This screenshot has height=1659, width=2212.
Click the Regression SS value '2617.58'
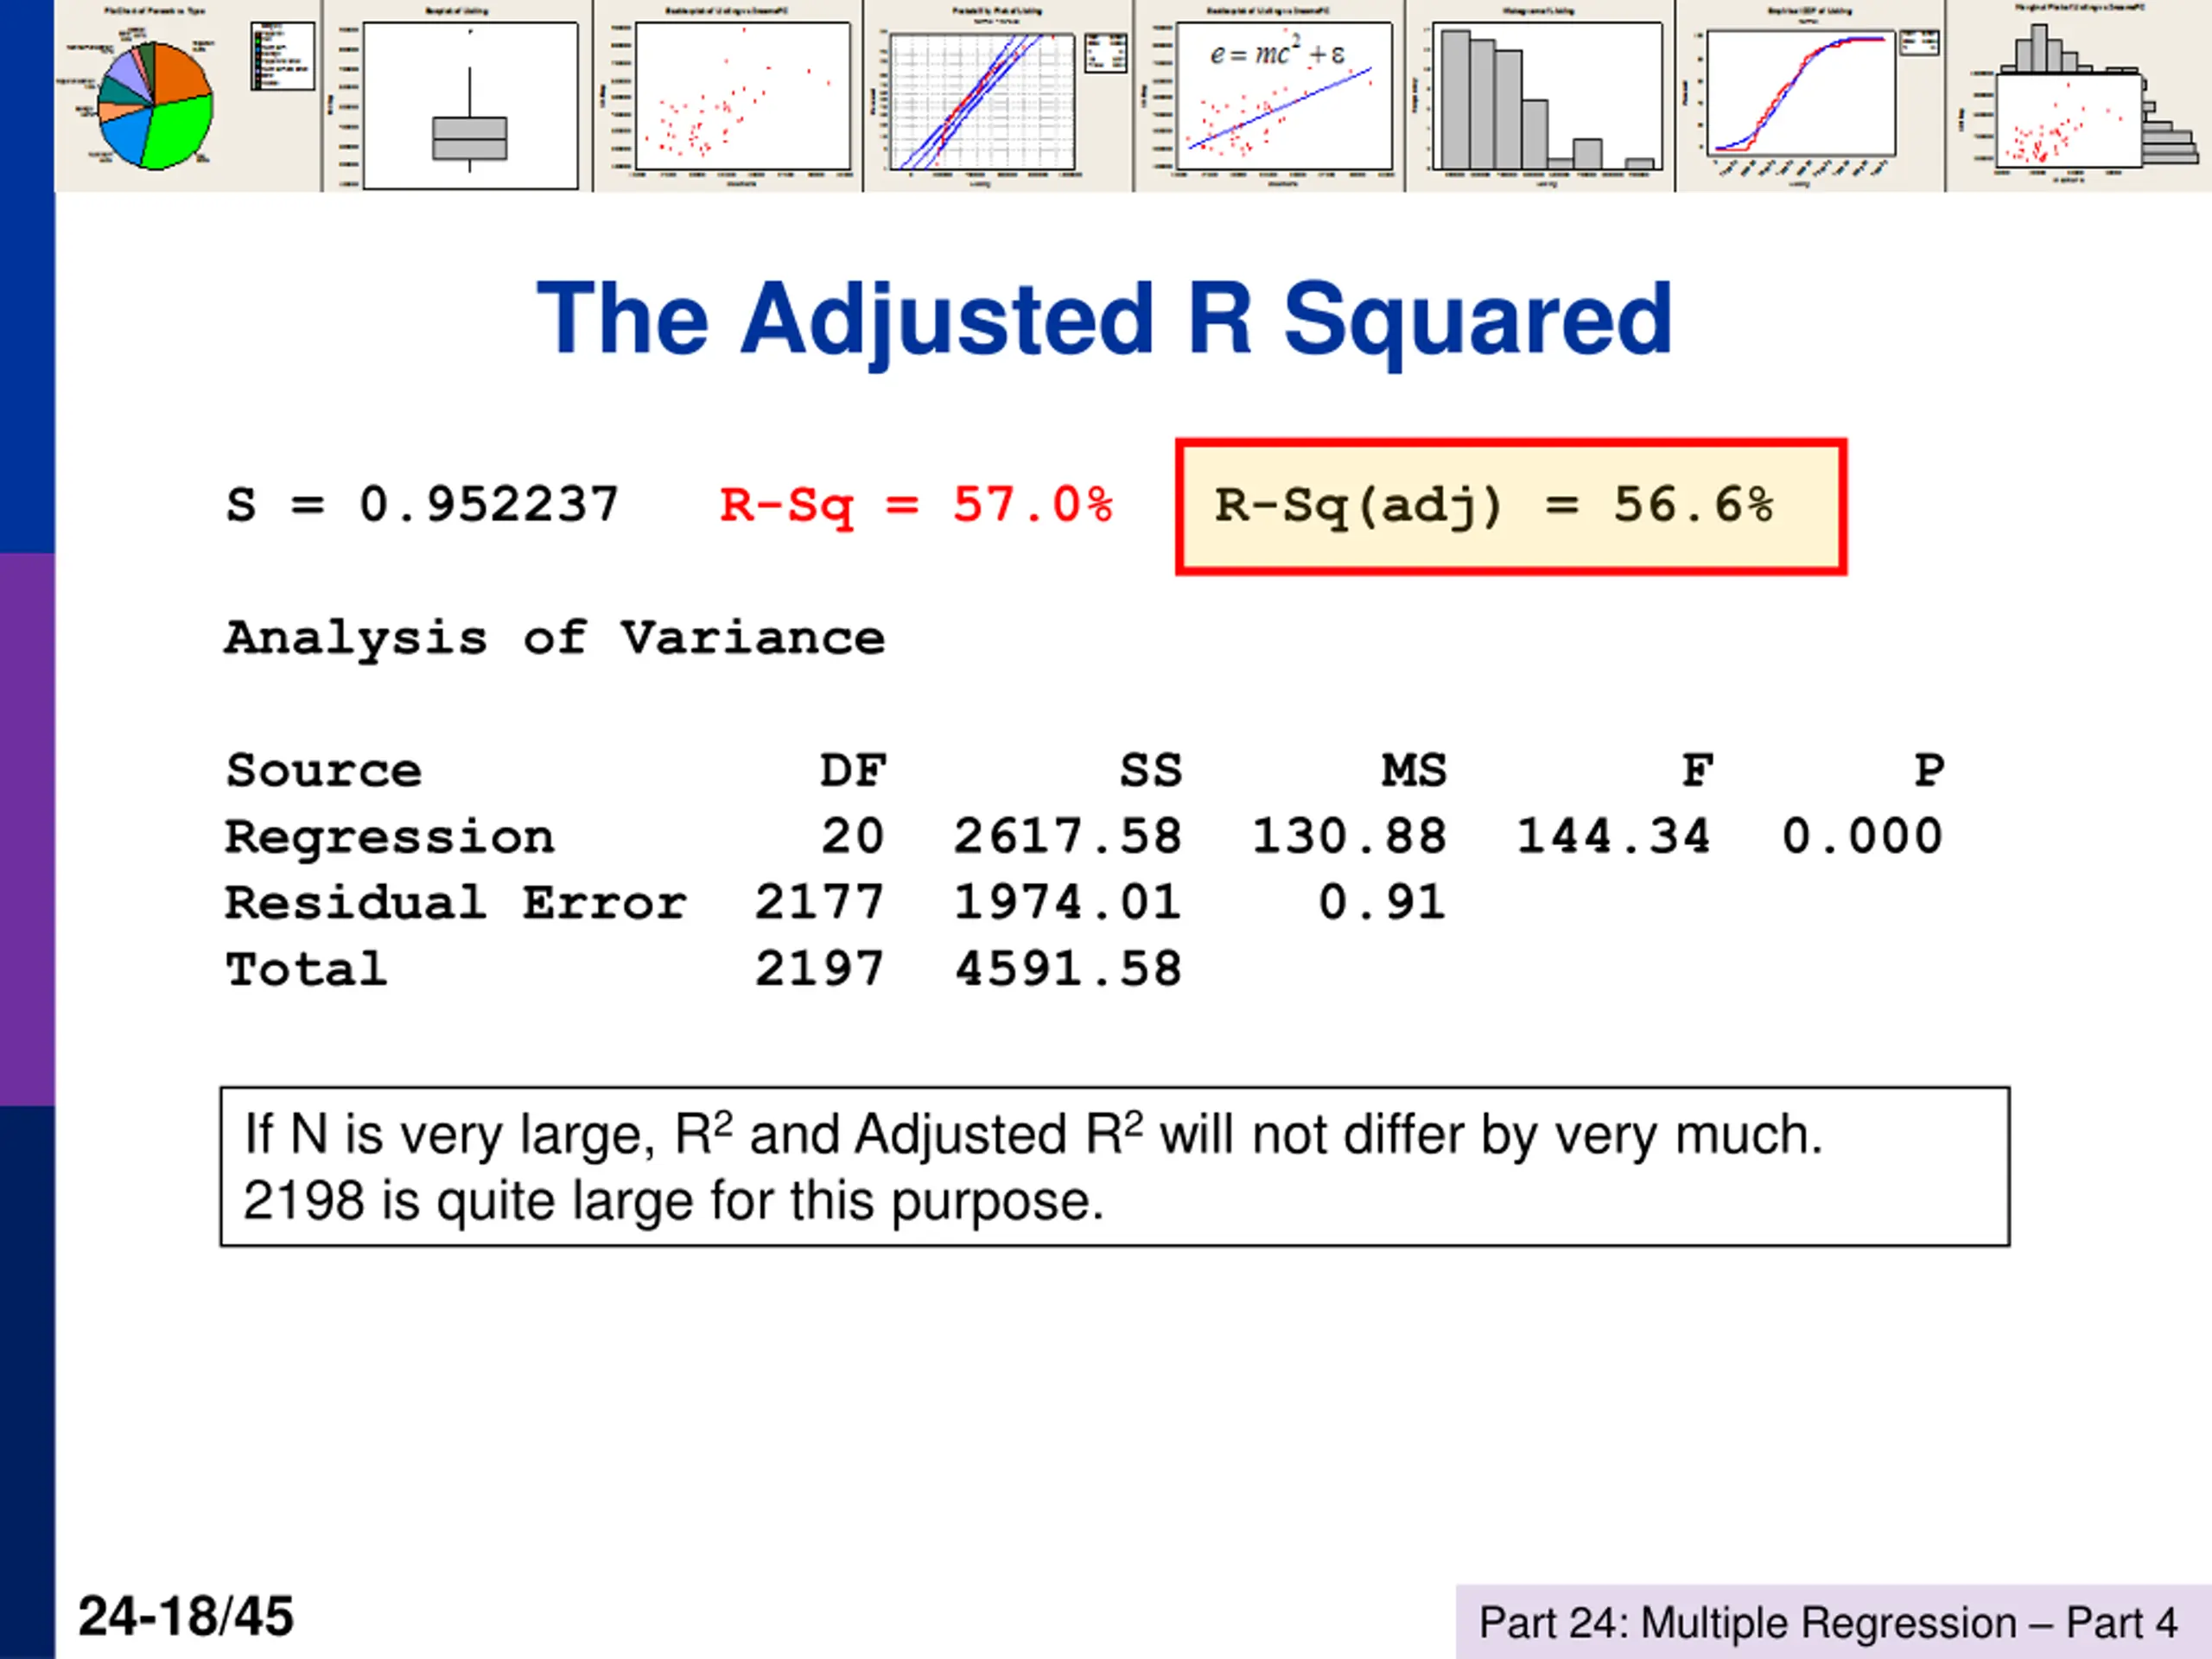pyautogui.click(x=1068, y=836)
